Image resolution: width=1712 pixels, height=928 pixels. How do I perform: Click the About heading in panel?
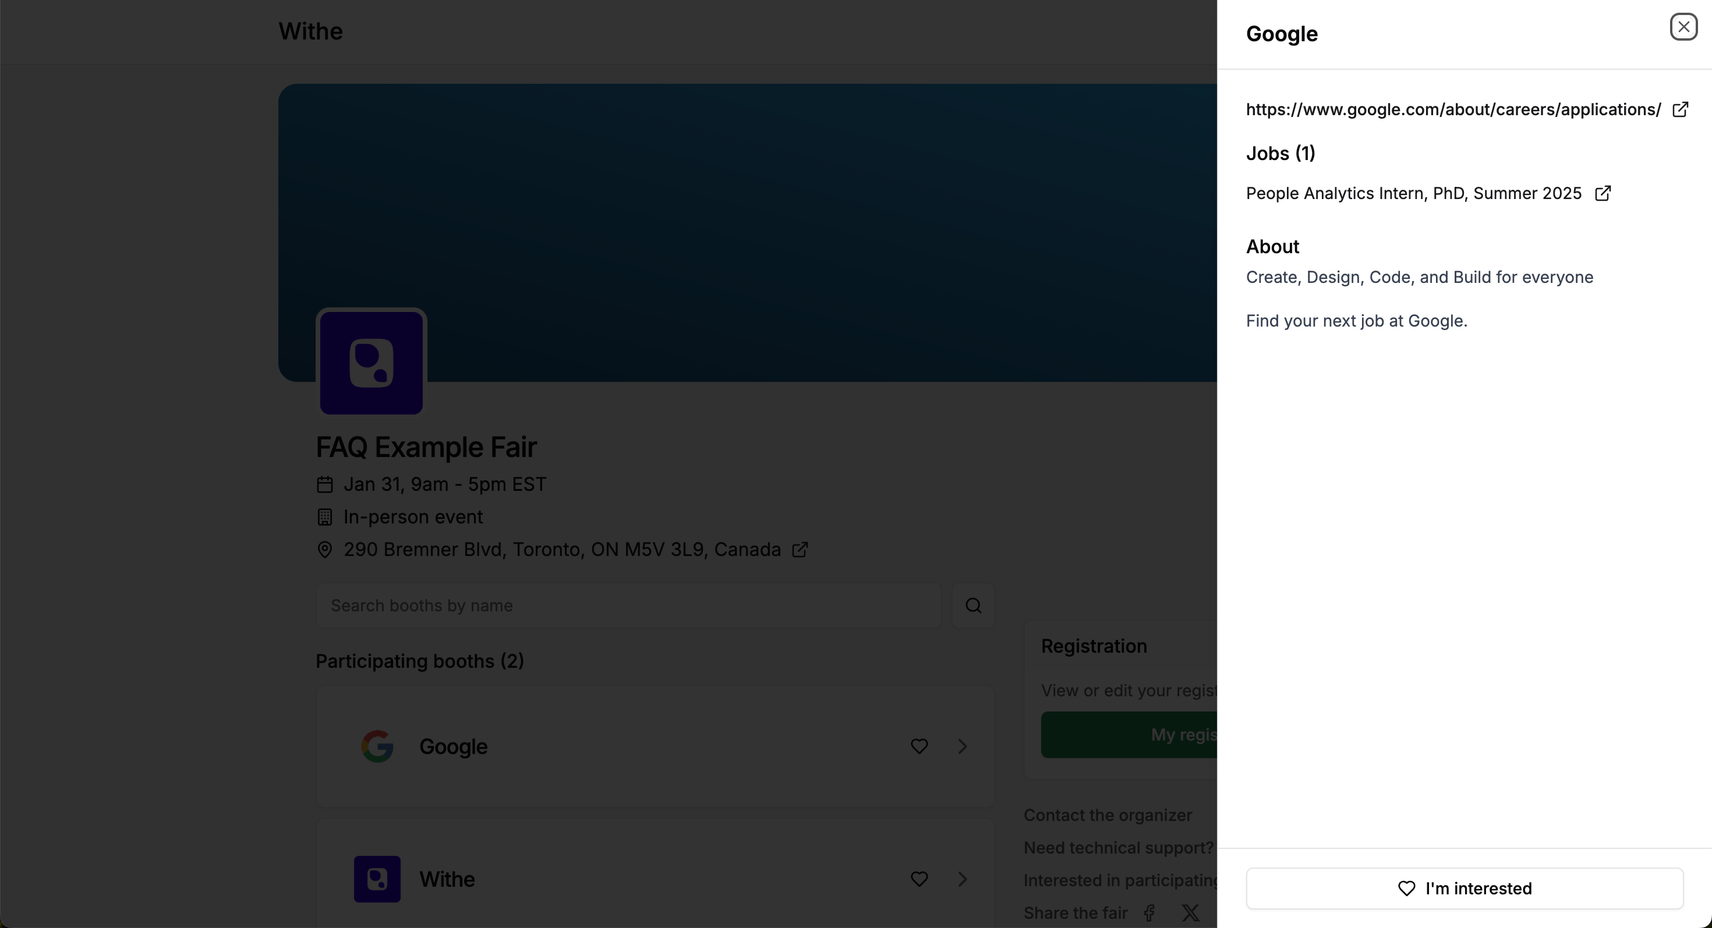[x=1272, y=246]
